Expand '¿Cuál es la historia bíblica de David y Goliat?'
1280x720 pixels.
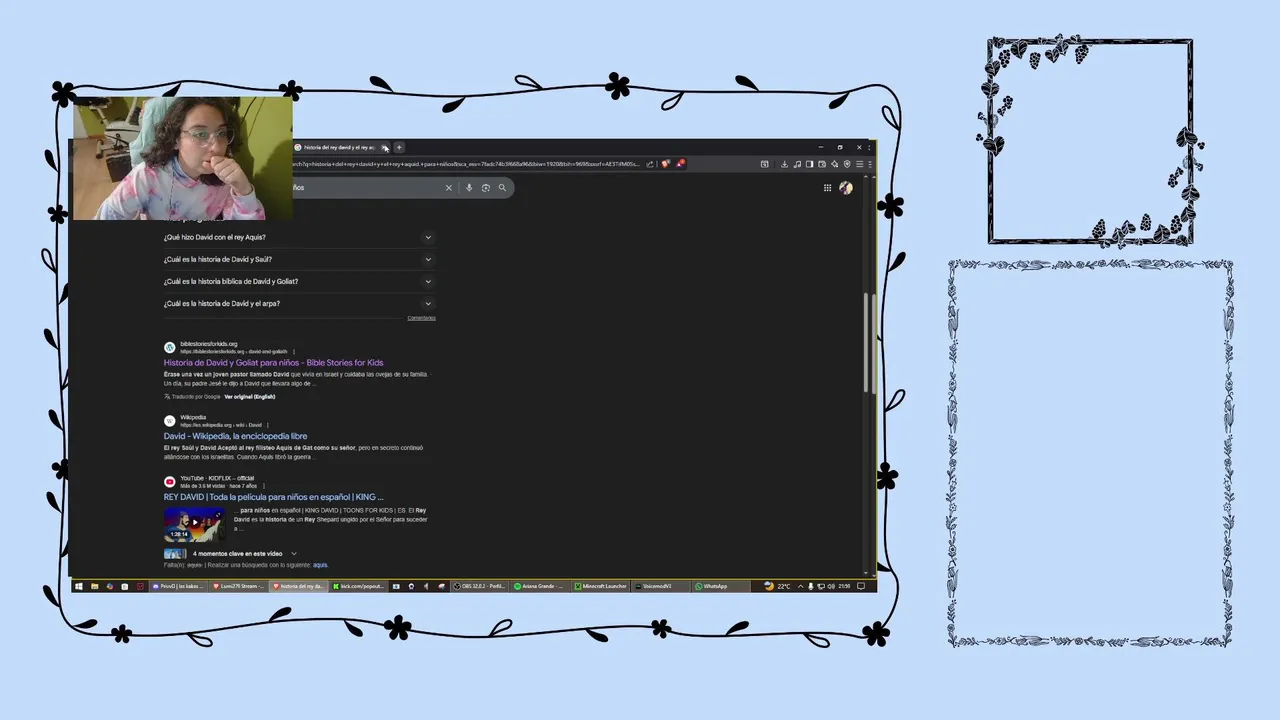[299, 281]
